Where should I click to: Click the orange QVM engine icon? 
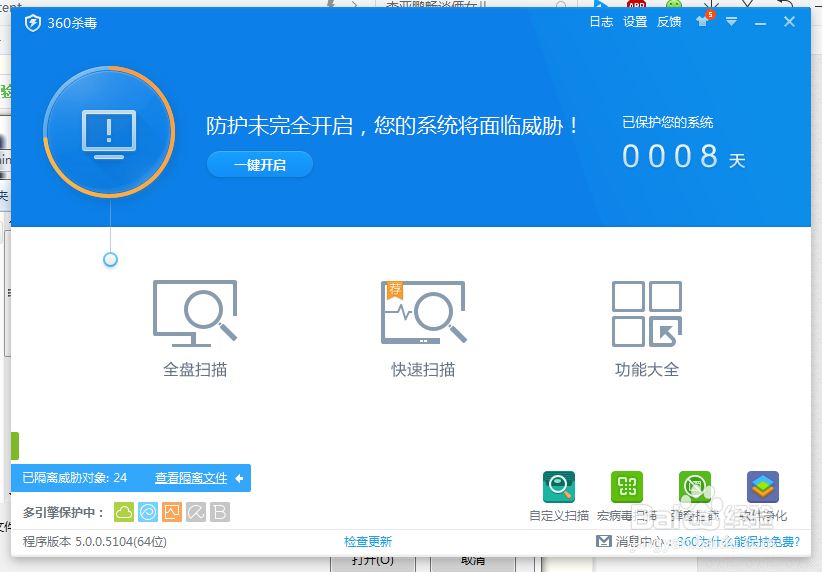172,512
